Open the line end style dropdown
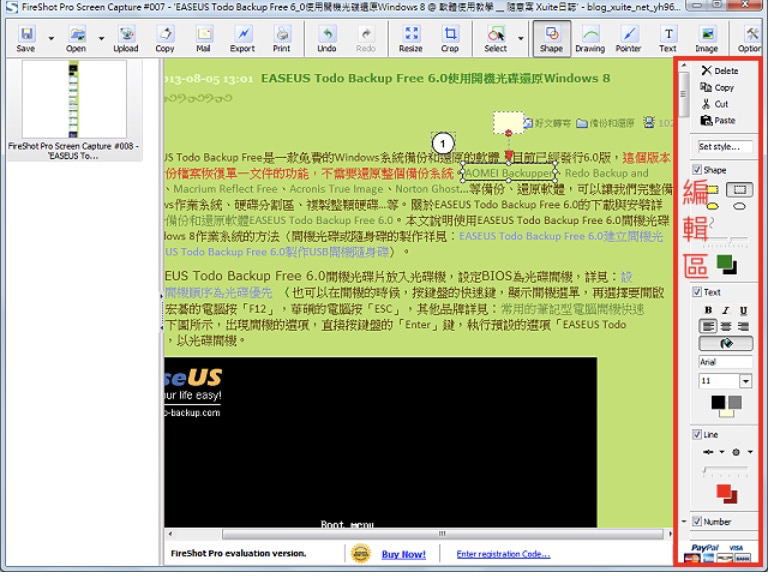The width and height of the screenshot is (770, 576). pyautogui.click(x=750, y=452)
